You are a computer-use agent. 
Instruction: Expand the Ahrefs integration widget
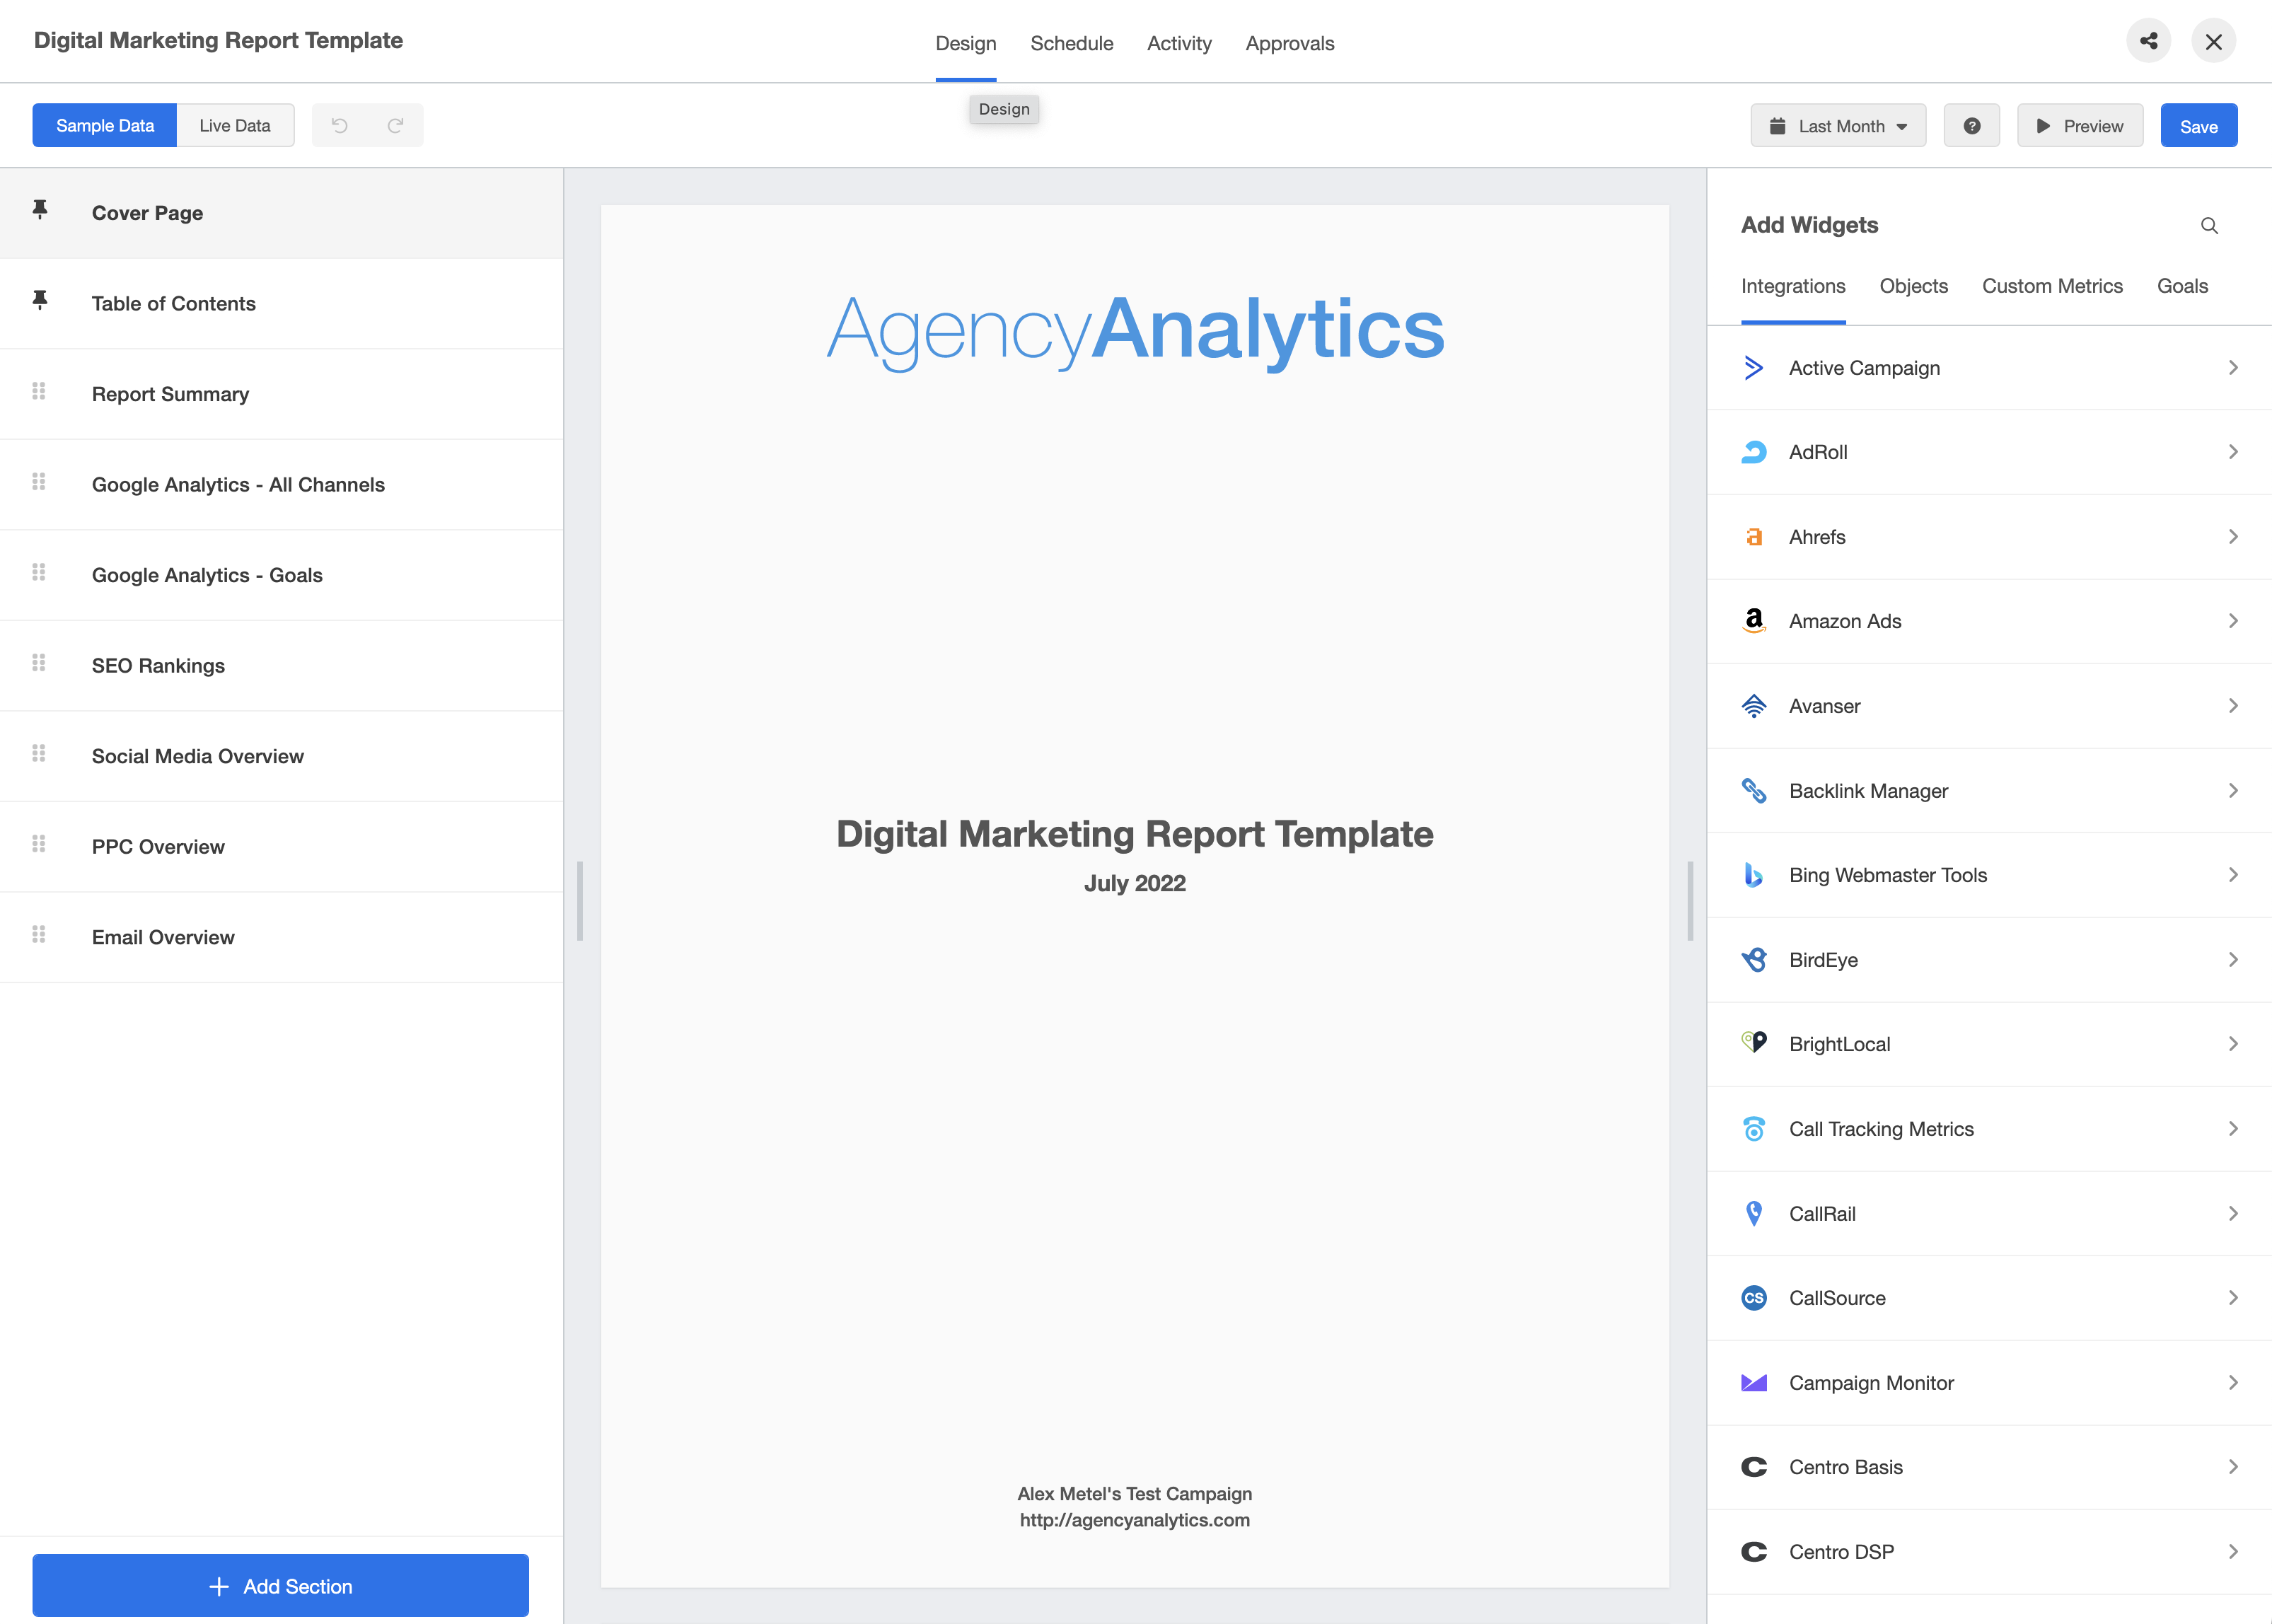[2232, 536]
